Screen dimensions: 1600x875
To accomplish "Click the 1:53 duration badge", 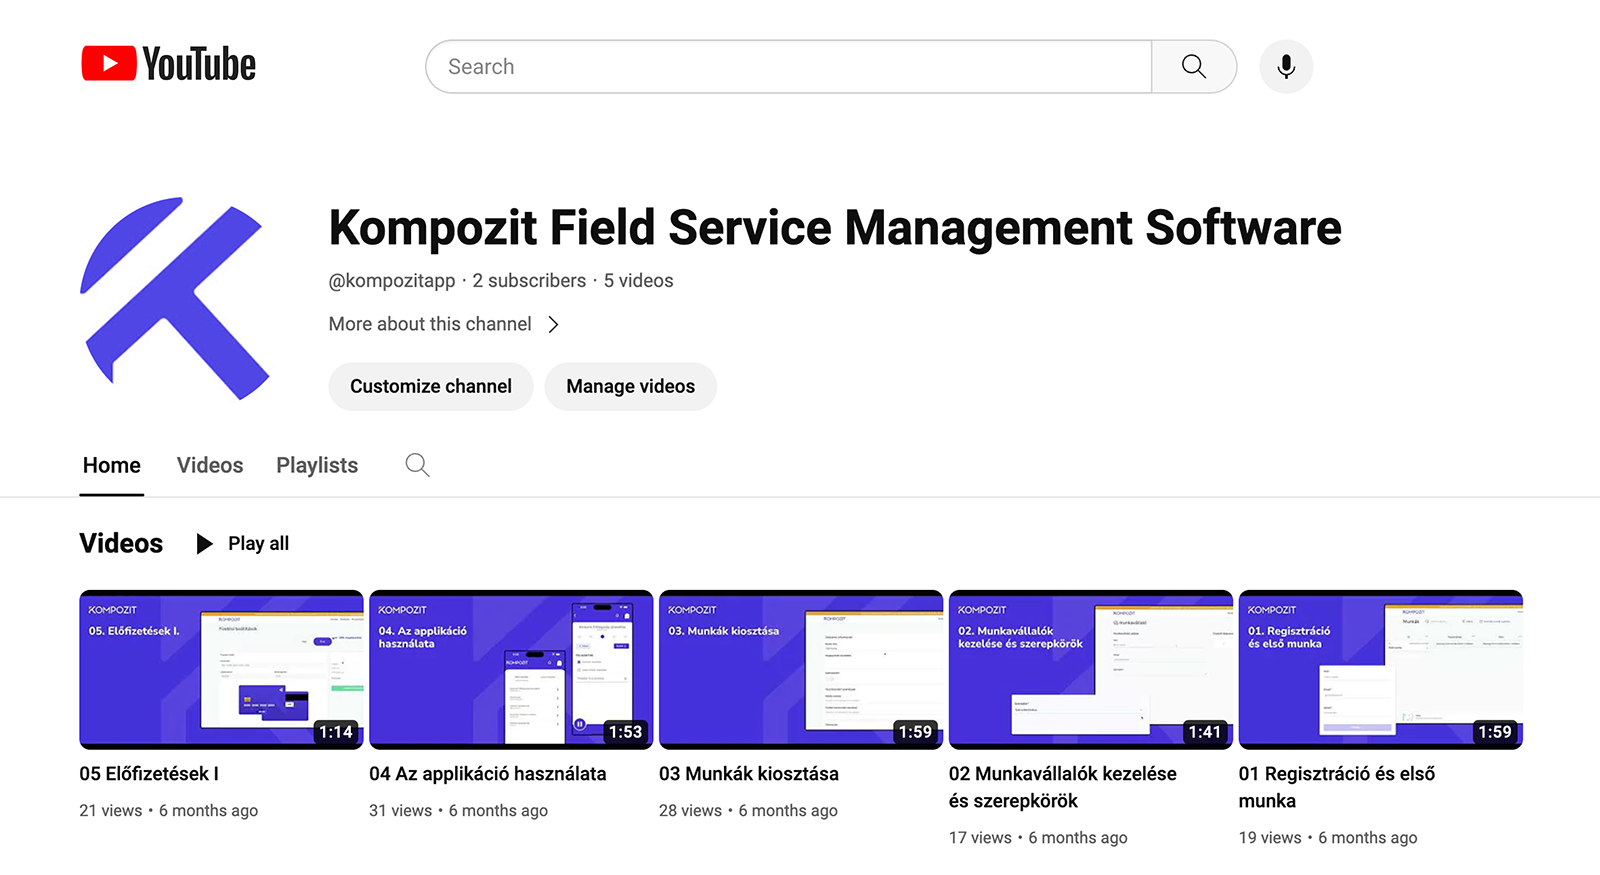I will coord(626,732).
